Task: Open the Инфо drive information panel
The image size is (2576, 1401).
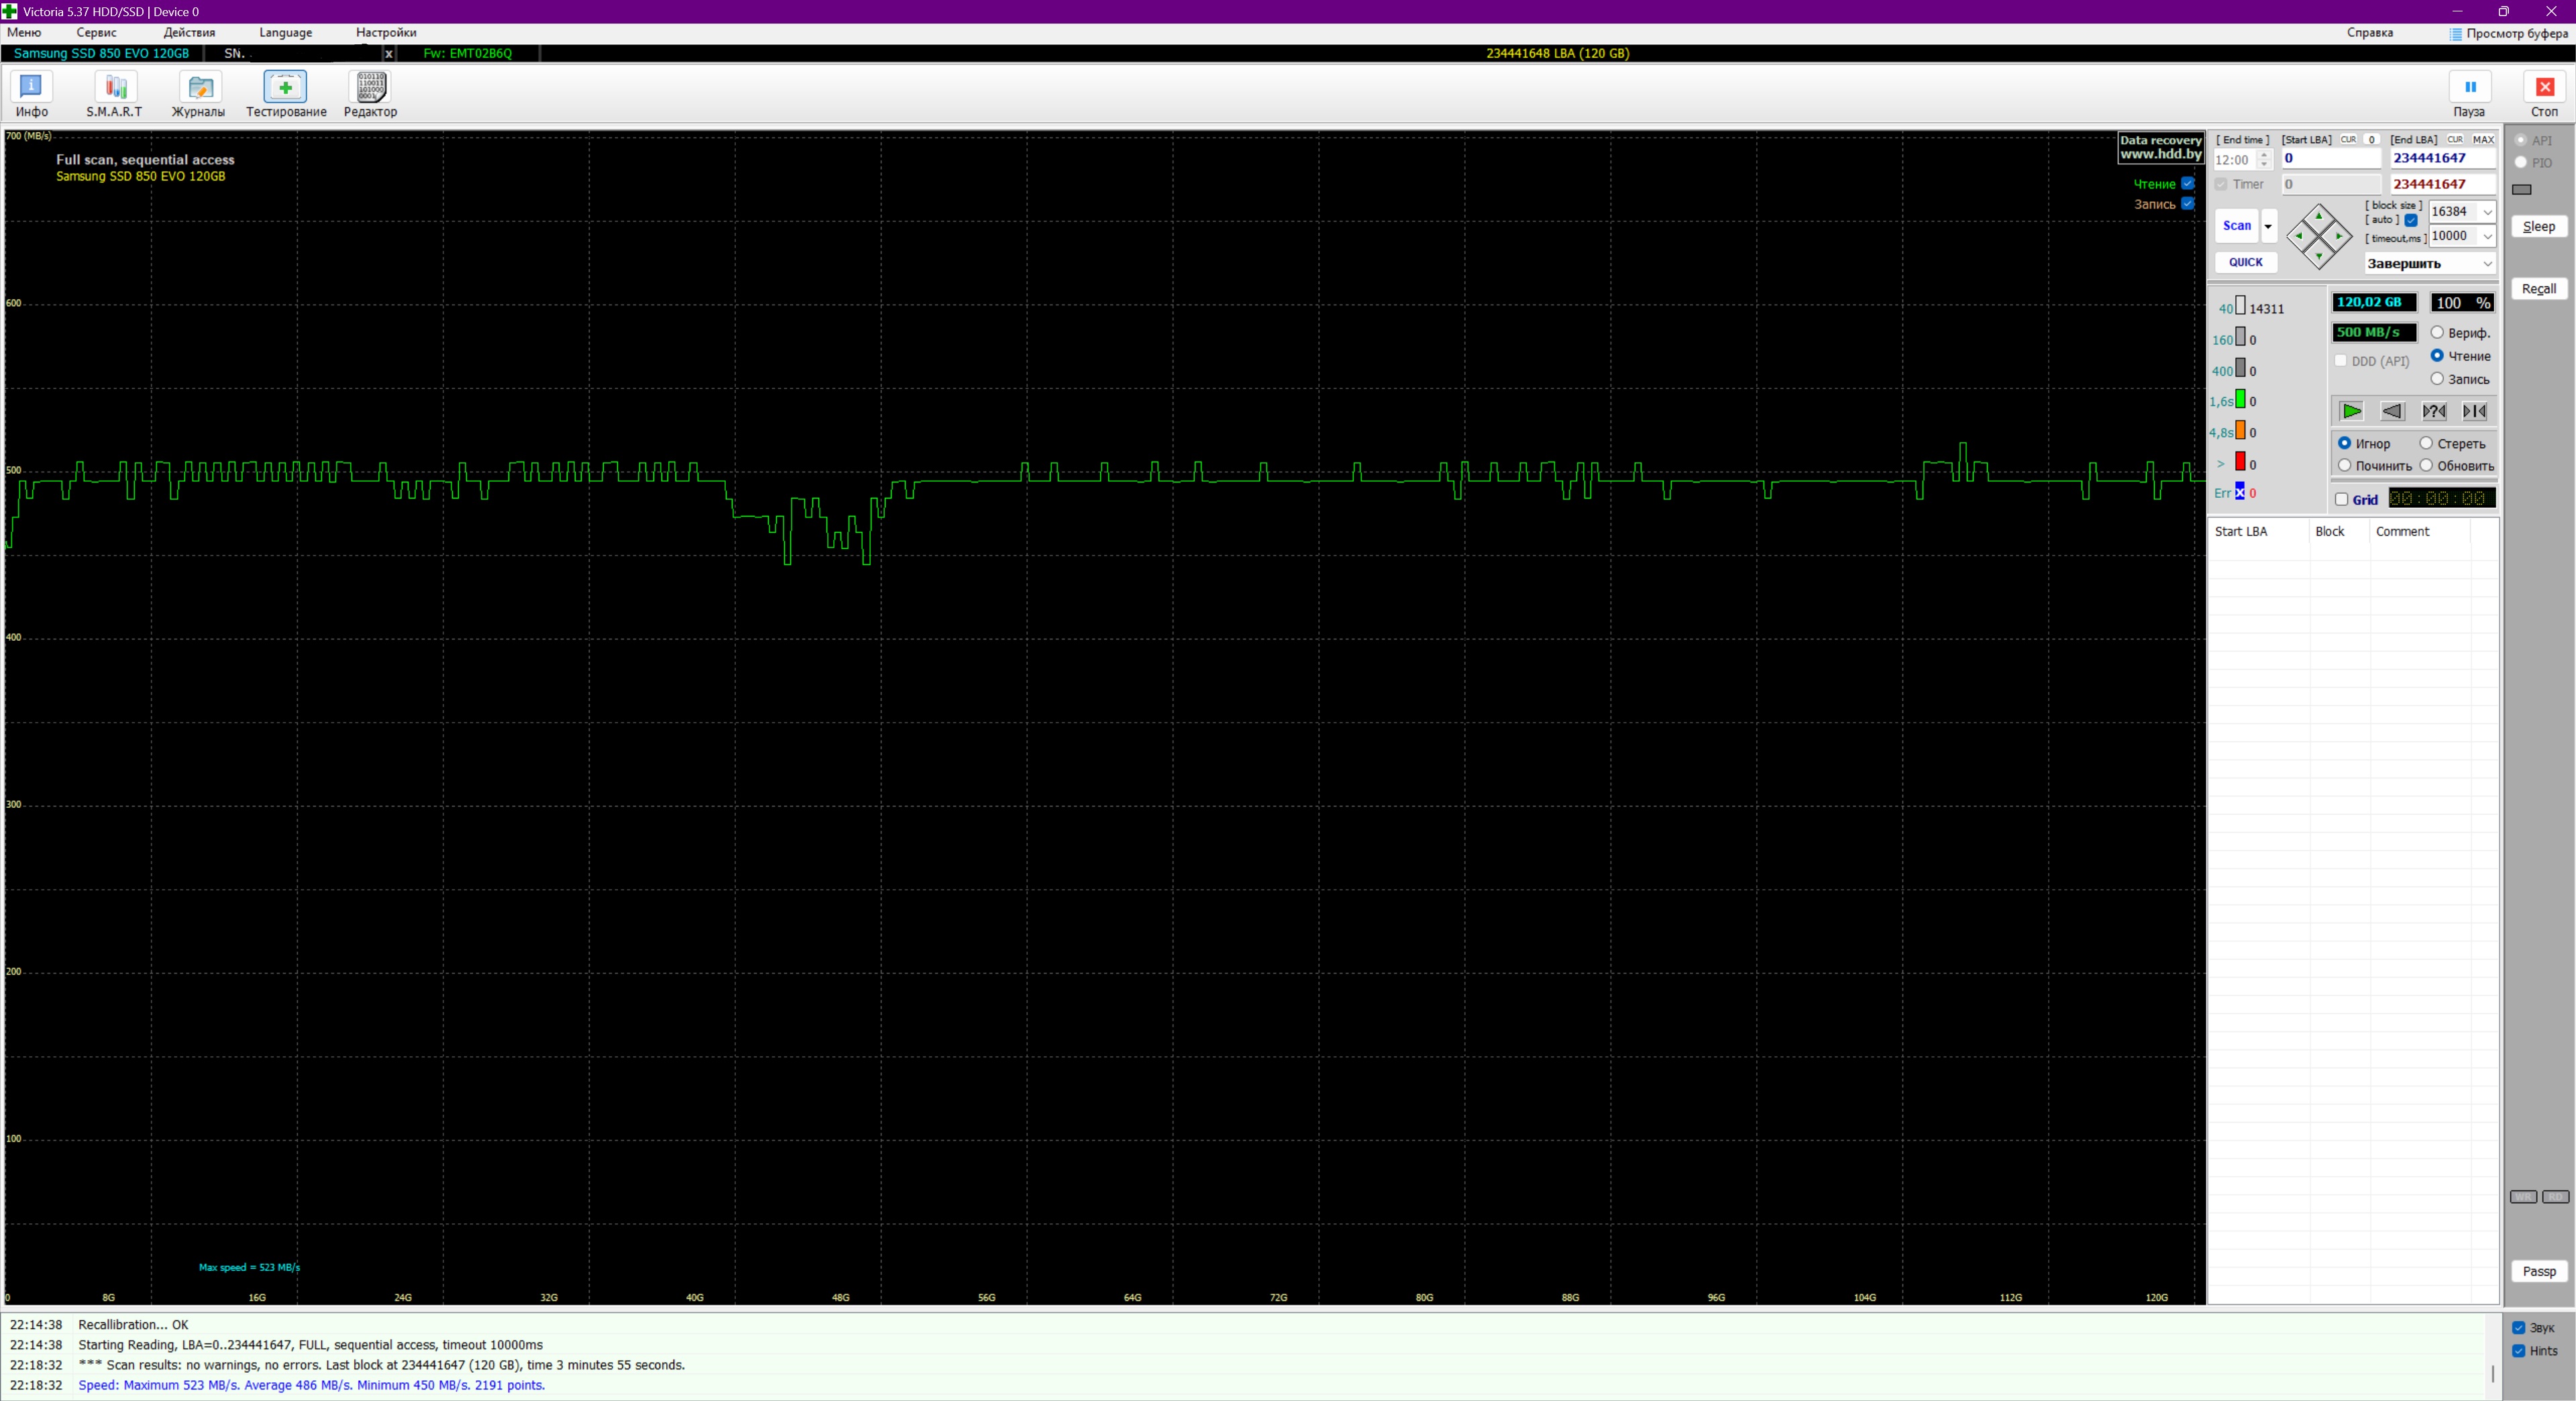Action: 31,94
